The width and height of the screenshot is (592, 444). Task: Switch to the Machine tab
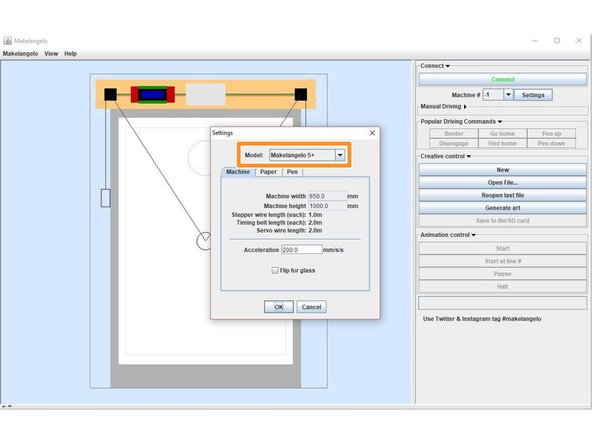tap(238, 172)
